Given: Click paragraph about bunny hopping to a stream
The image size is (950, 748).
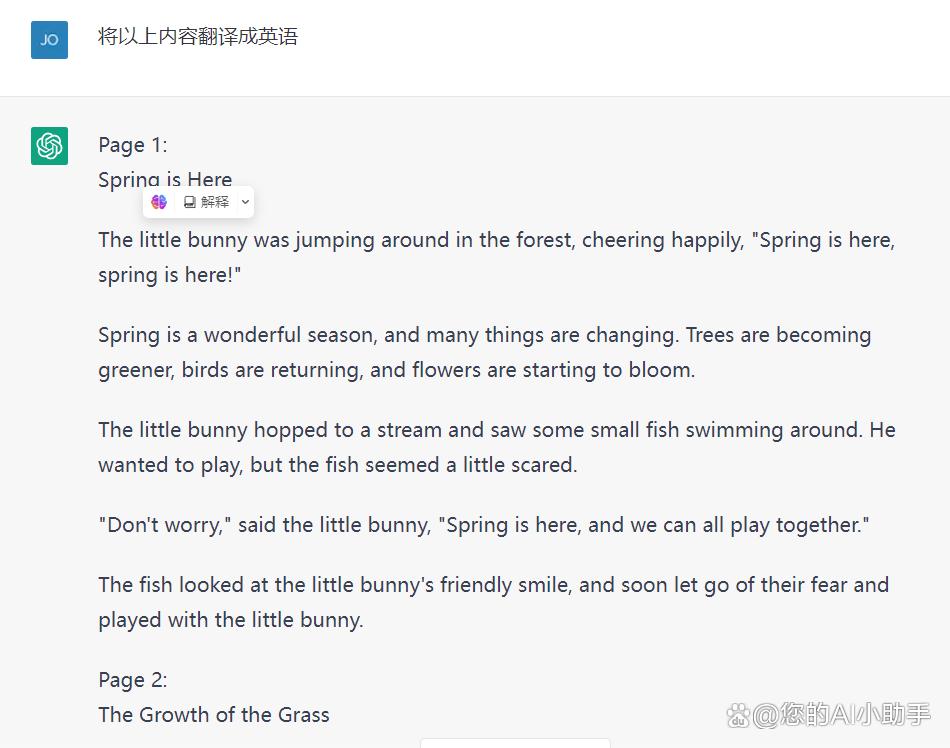Looking at the screenshot, I should tap(497, 448).
